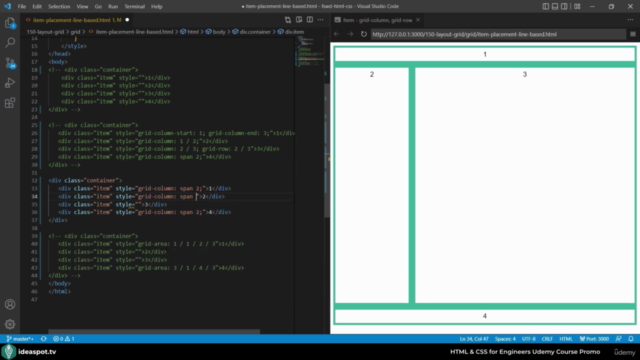Viewport: 640px width, 360px height.
Task: Click the browser preview back arrow
Action: coord(337,34)
